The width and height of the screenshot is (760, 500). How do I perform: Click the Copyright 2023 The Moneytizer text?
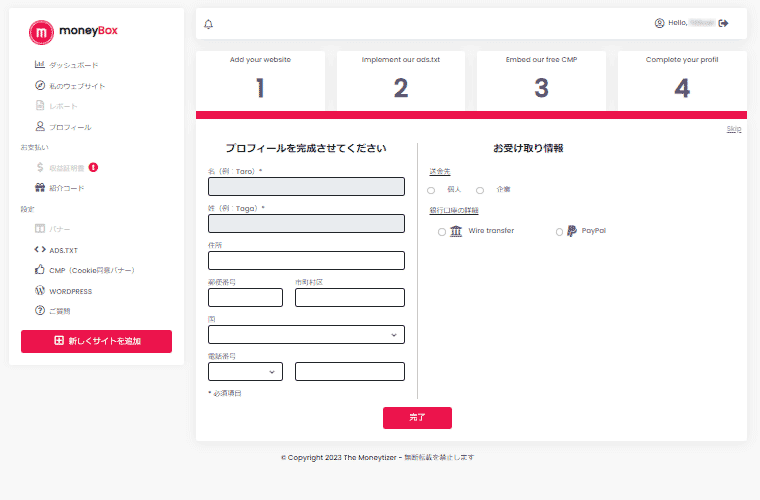pos(378,457)
